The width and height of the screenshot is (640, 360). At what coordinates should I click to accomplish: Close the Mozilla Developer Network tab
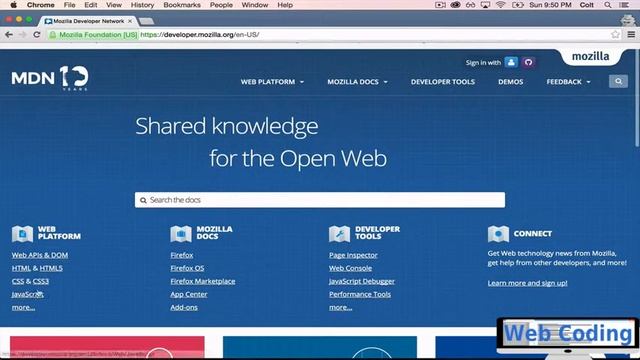130,21
